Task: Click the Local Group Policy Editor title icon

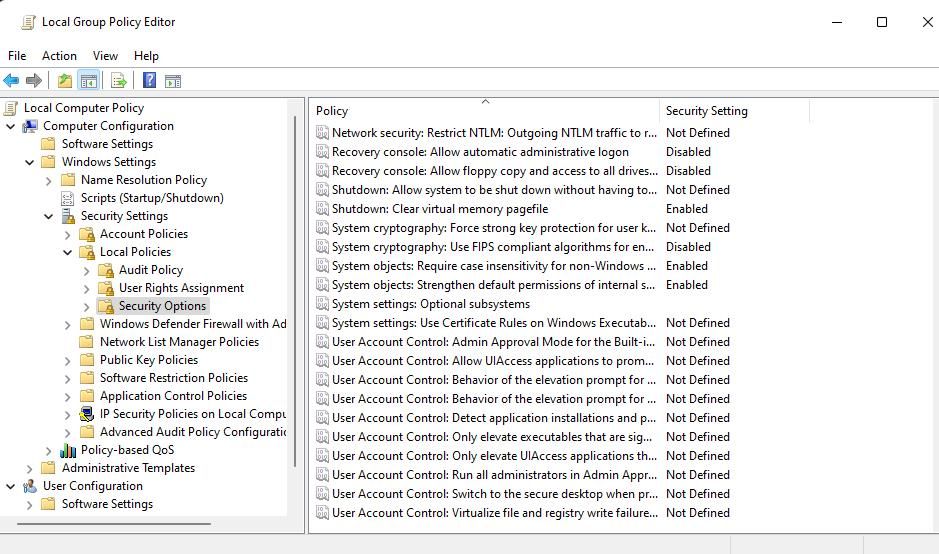Action: point(28,22)
